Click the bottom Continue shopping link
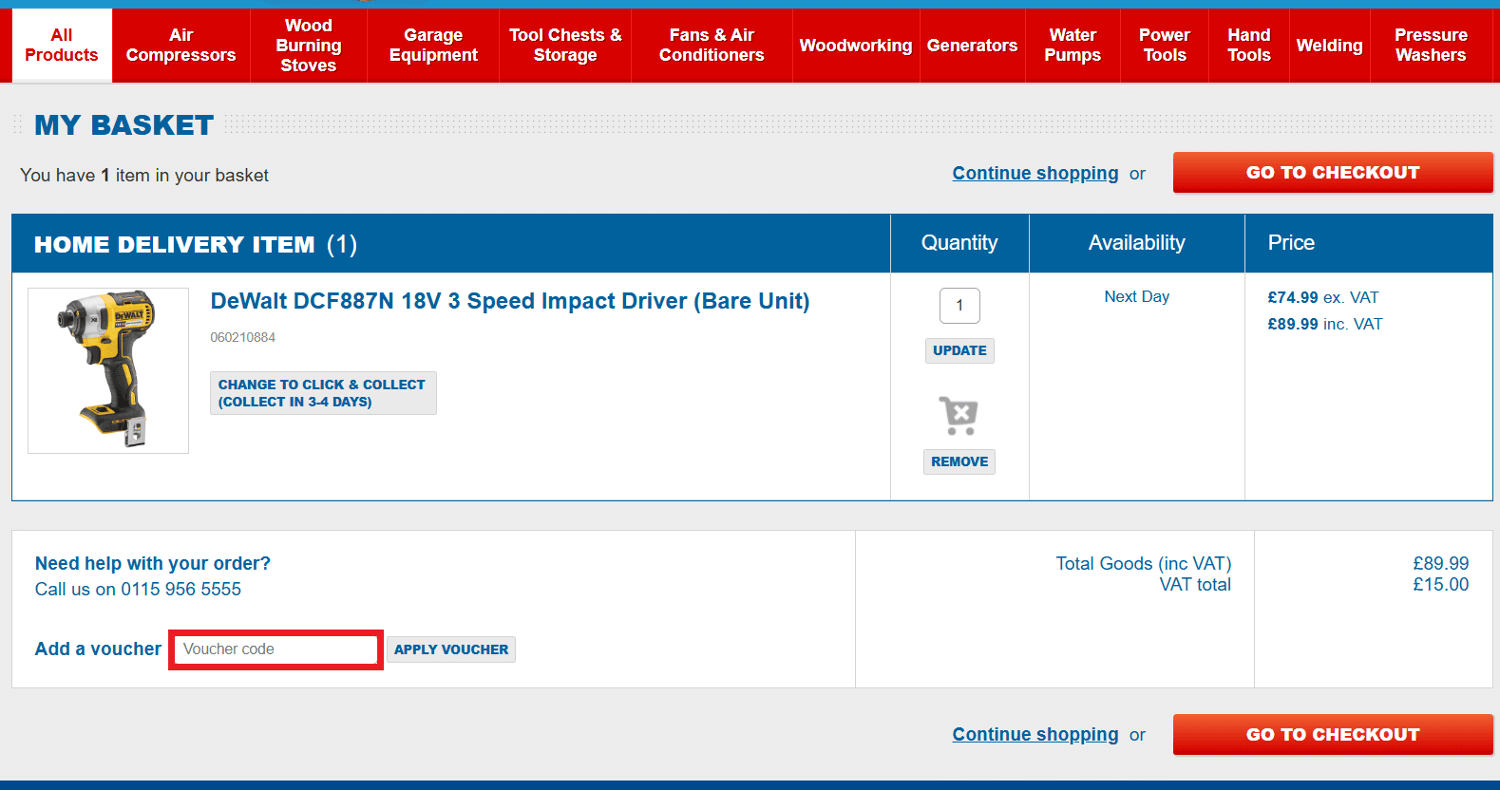Viewport: 1500px width, 790px height. (1035, 734)
